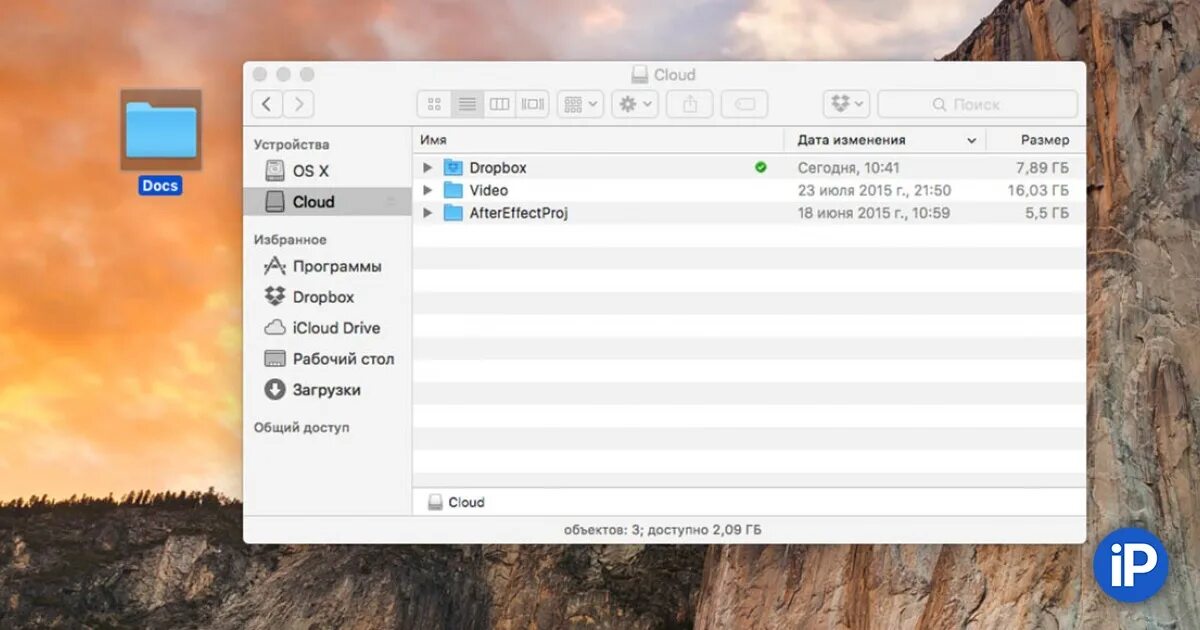The height and width of the screenshot is (630, 1200).
Task: Select the Dropbox folder icon in list
Action: tap(454, 168)
